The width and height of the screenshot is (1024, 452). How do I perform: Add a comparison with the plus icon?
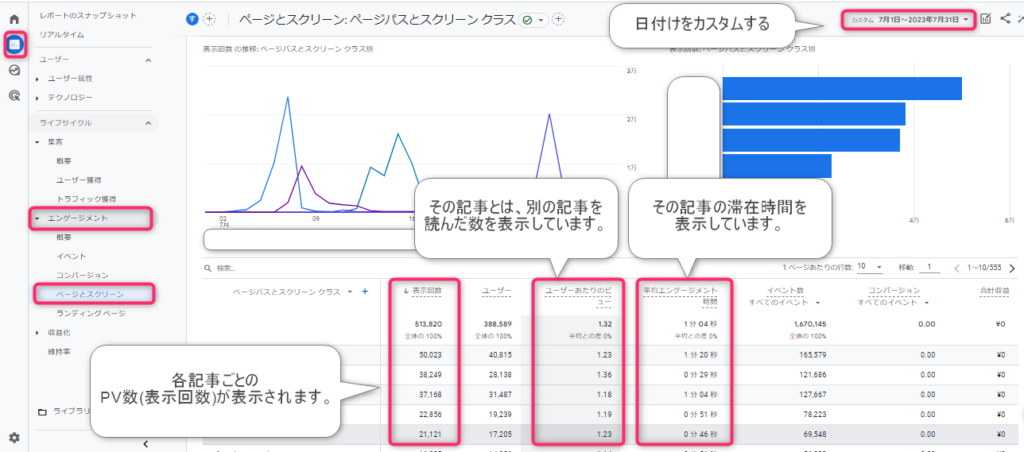[x=210, y=19]
